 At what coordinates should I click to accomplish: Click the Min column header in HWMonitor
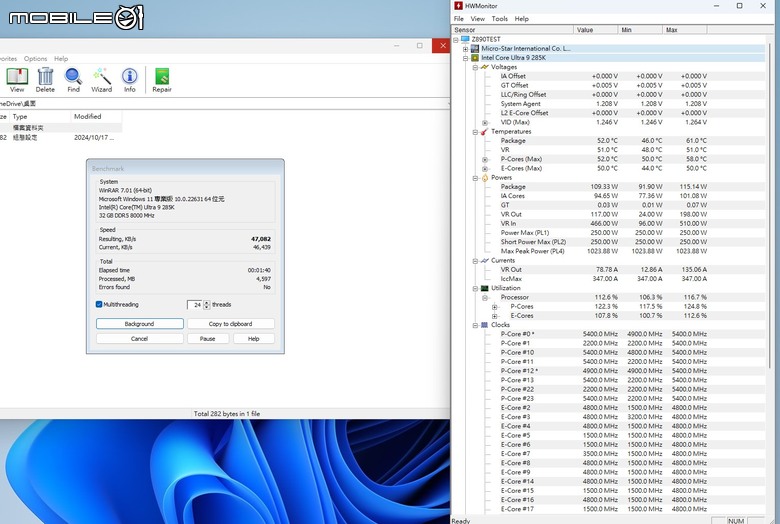(x=640, y=30)
